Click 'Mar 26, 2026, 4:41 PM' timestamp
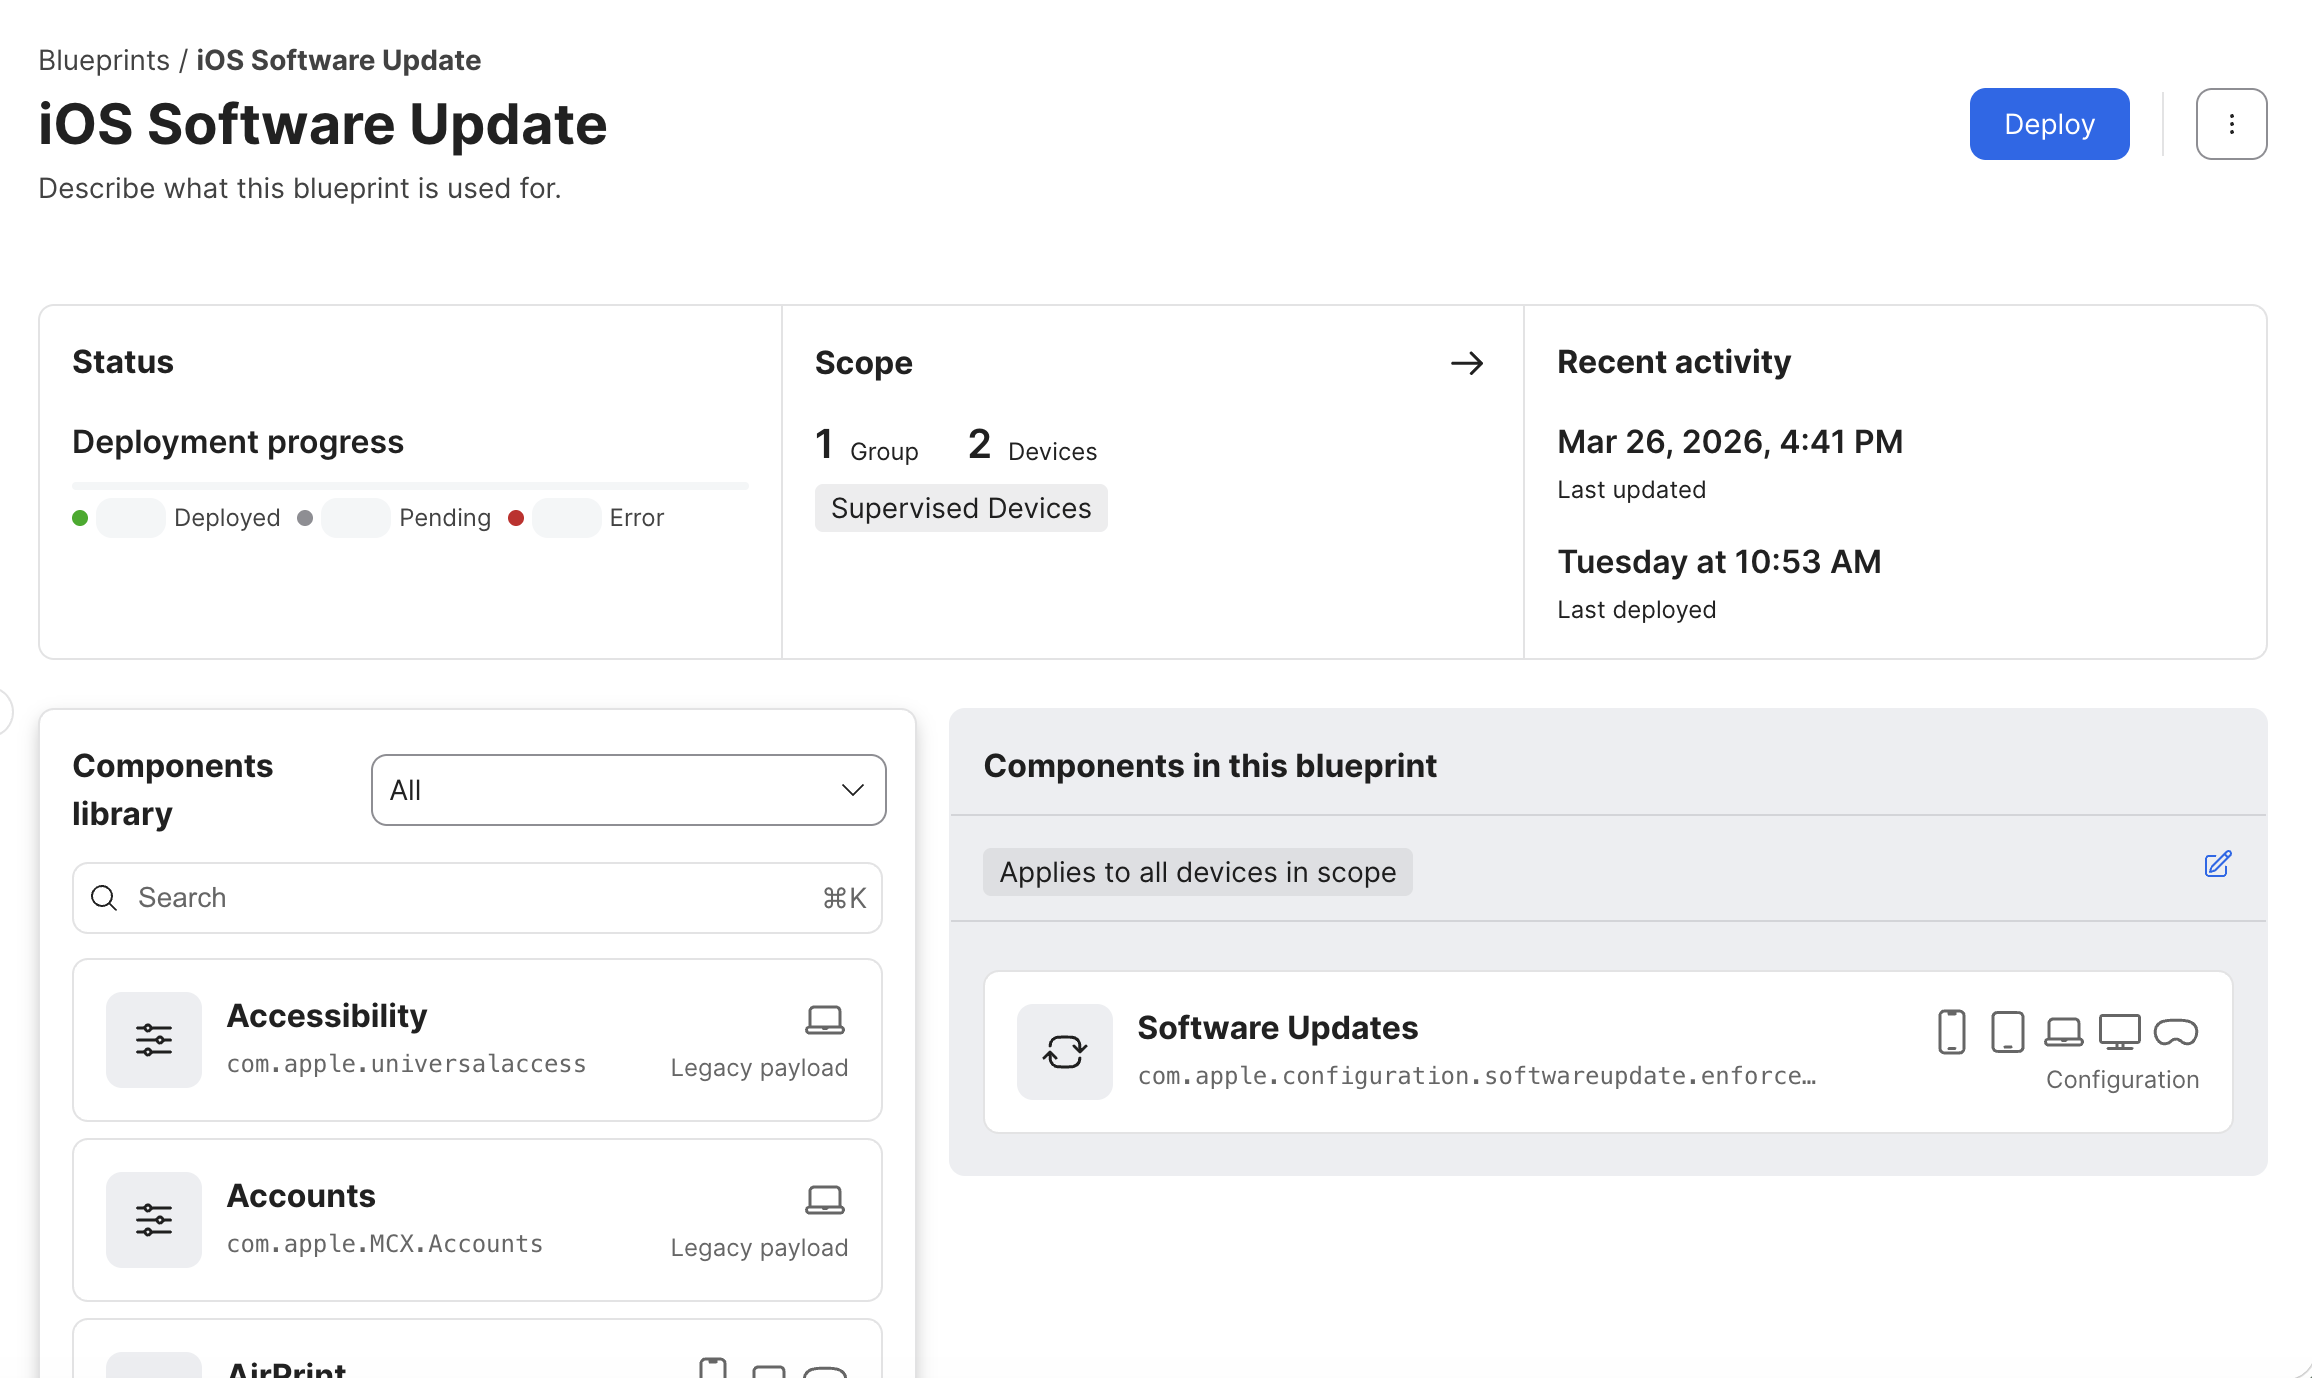 pos(1730,442)
